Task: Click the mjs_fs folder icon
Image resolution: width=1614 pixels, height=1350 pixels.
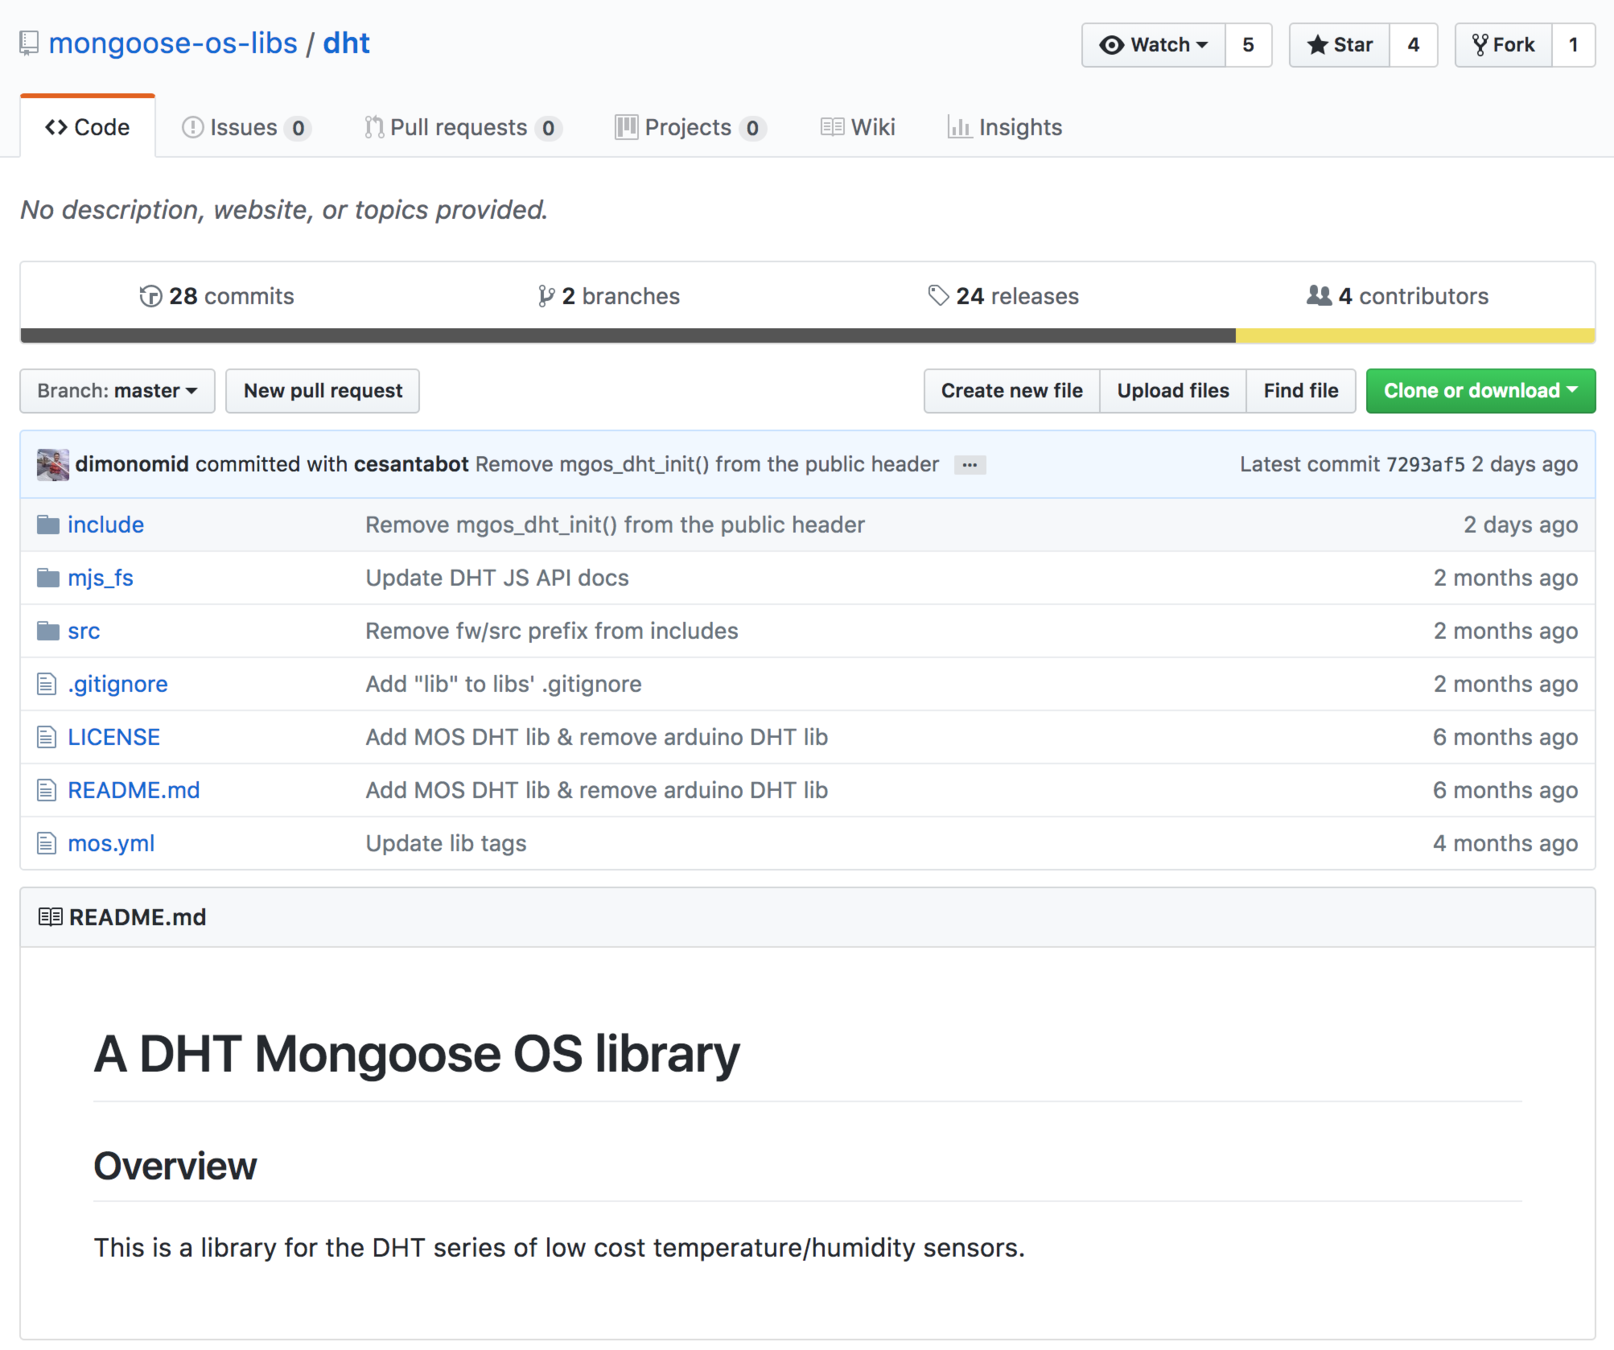Action: click(48, 578)
